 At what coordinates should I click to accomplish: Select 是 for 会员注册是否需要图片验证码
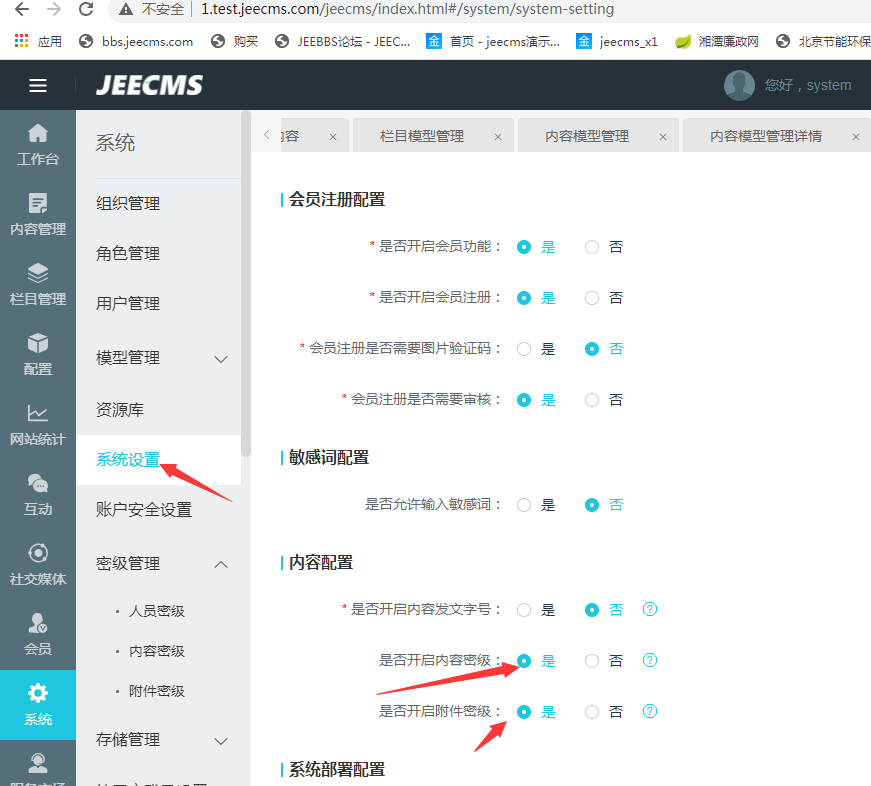[x=524, y=349]
